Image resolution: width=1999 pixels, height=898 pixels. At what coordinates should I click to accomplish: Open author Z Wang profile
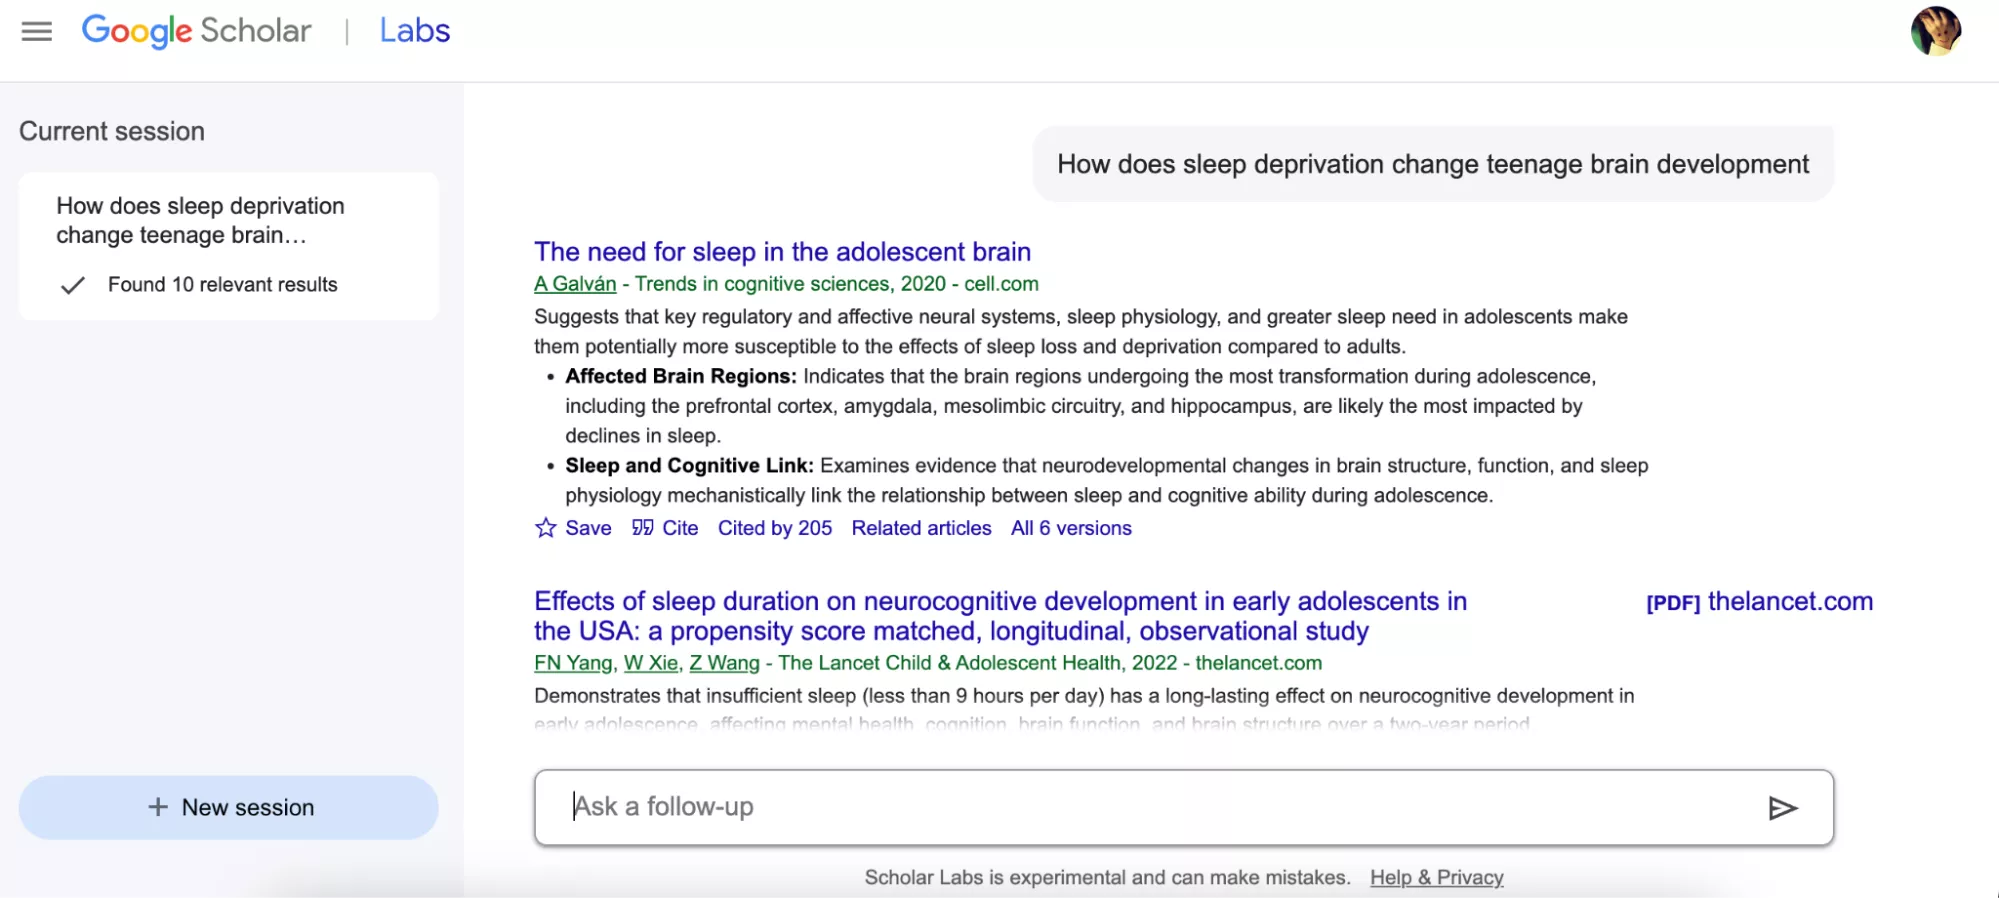pyautogui.click(x=725, y=663)
